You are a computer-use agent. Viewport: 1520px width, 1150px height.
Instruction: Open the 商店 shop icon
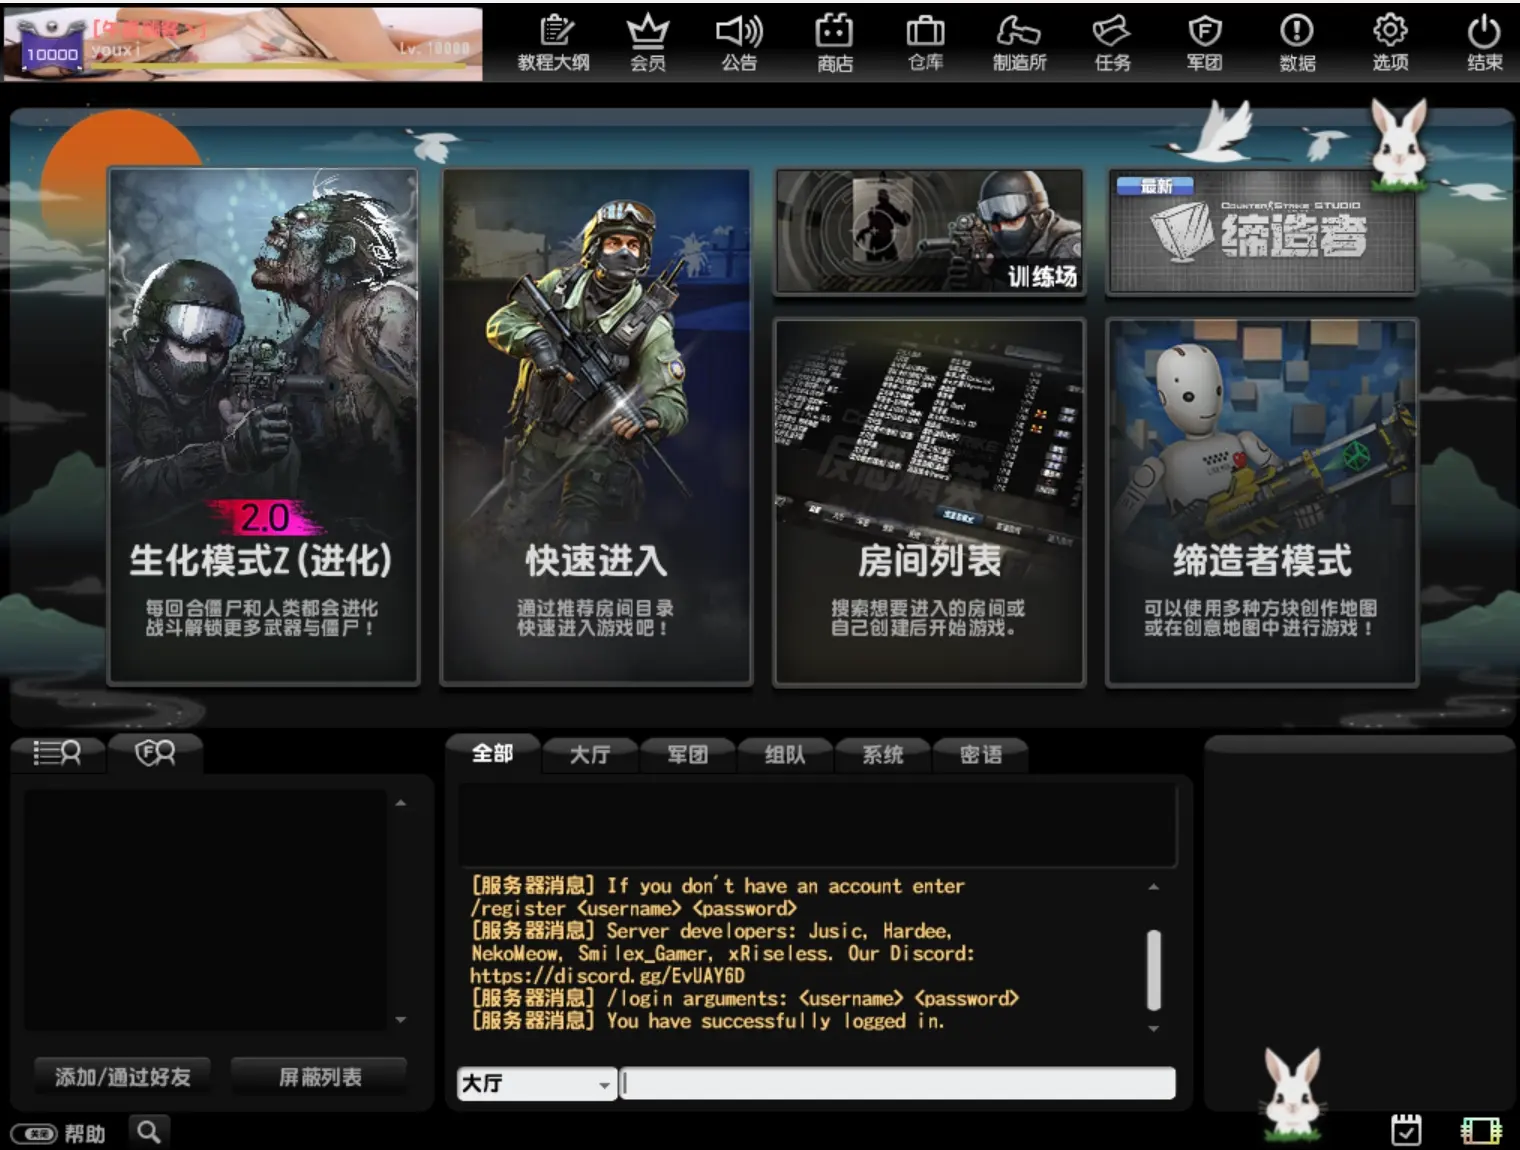[834, 43]
